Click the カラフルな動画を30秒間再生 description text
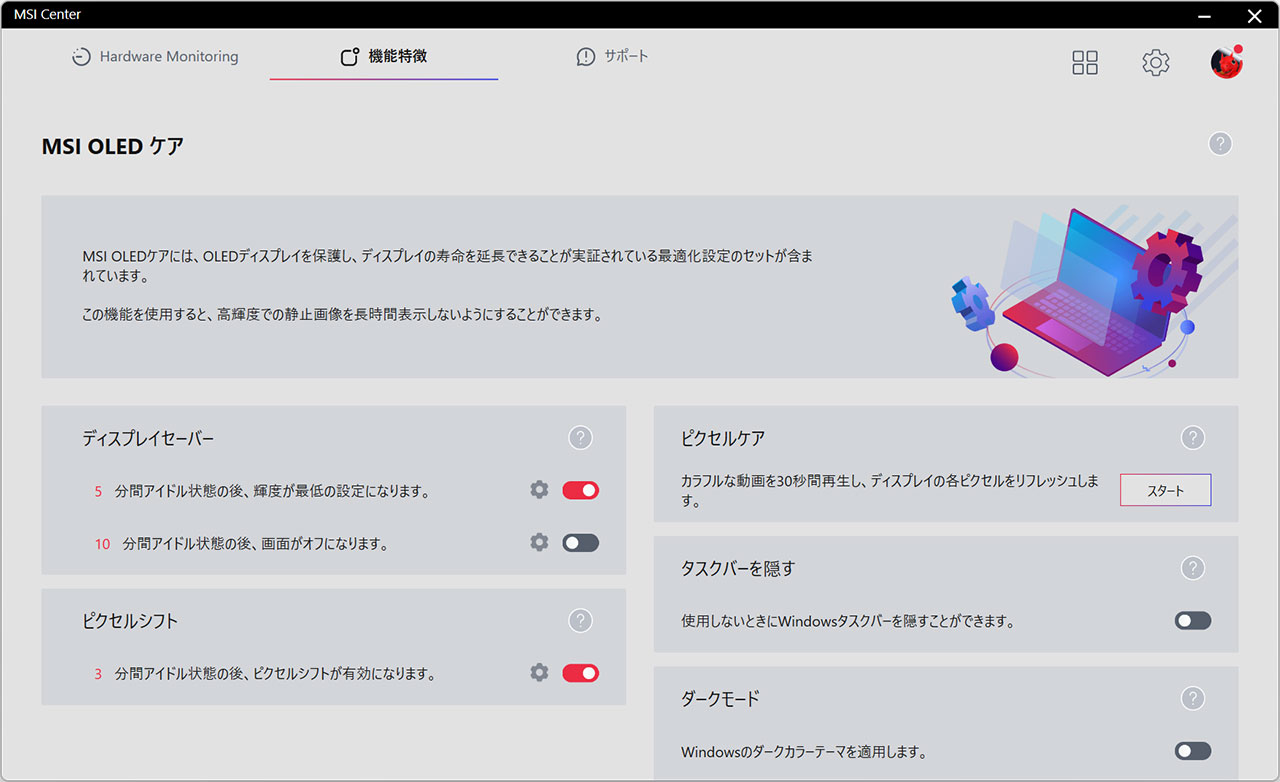 click(890, 490)
